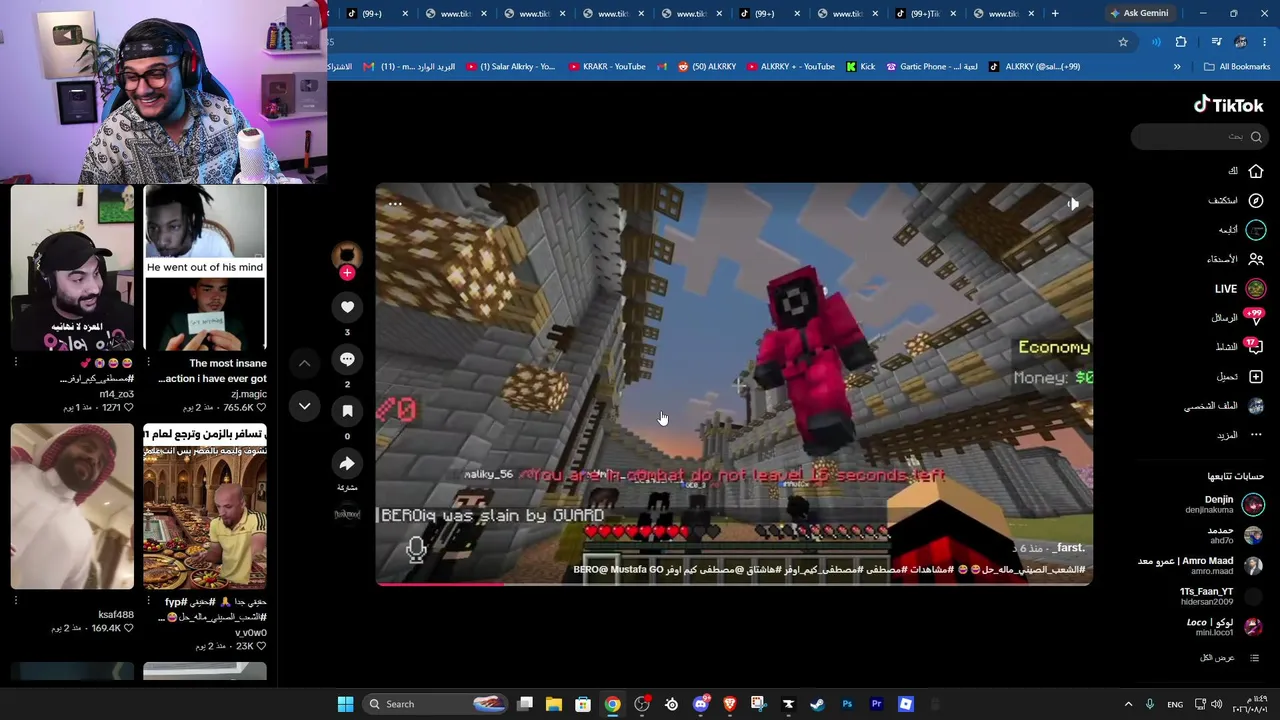Launch Premiere Pro from the taskbar
The width and height of the screenshot is (1280, 720).
(x=876, y=704)
